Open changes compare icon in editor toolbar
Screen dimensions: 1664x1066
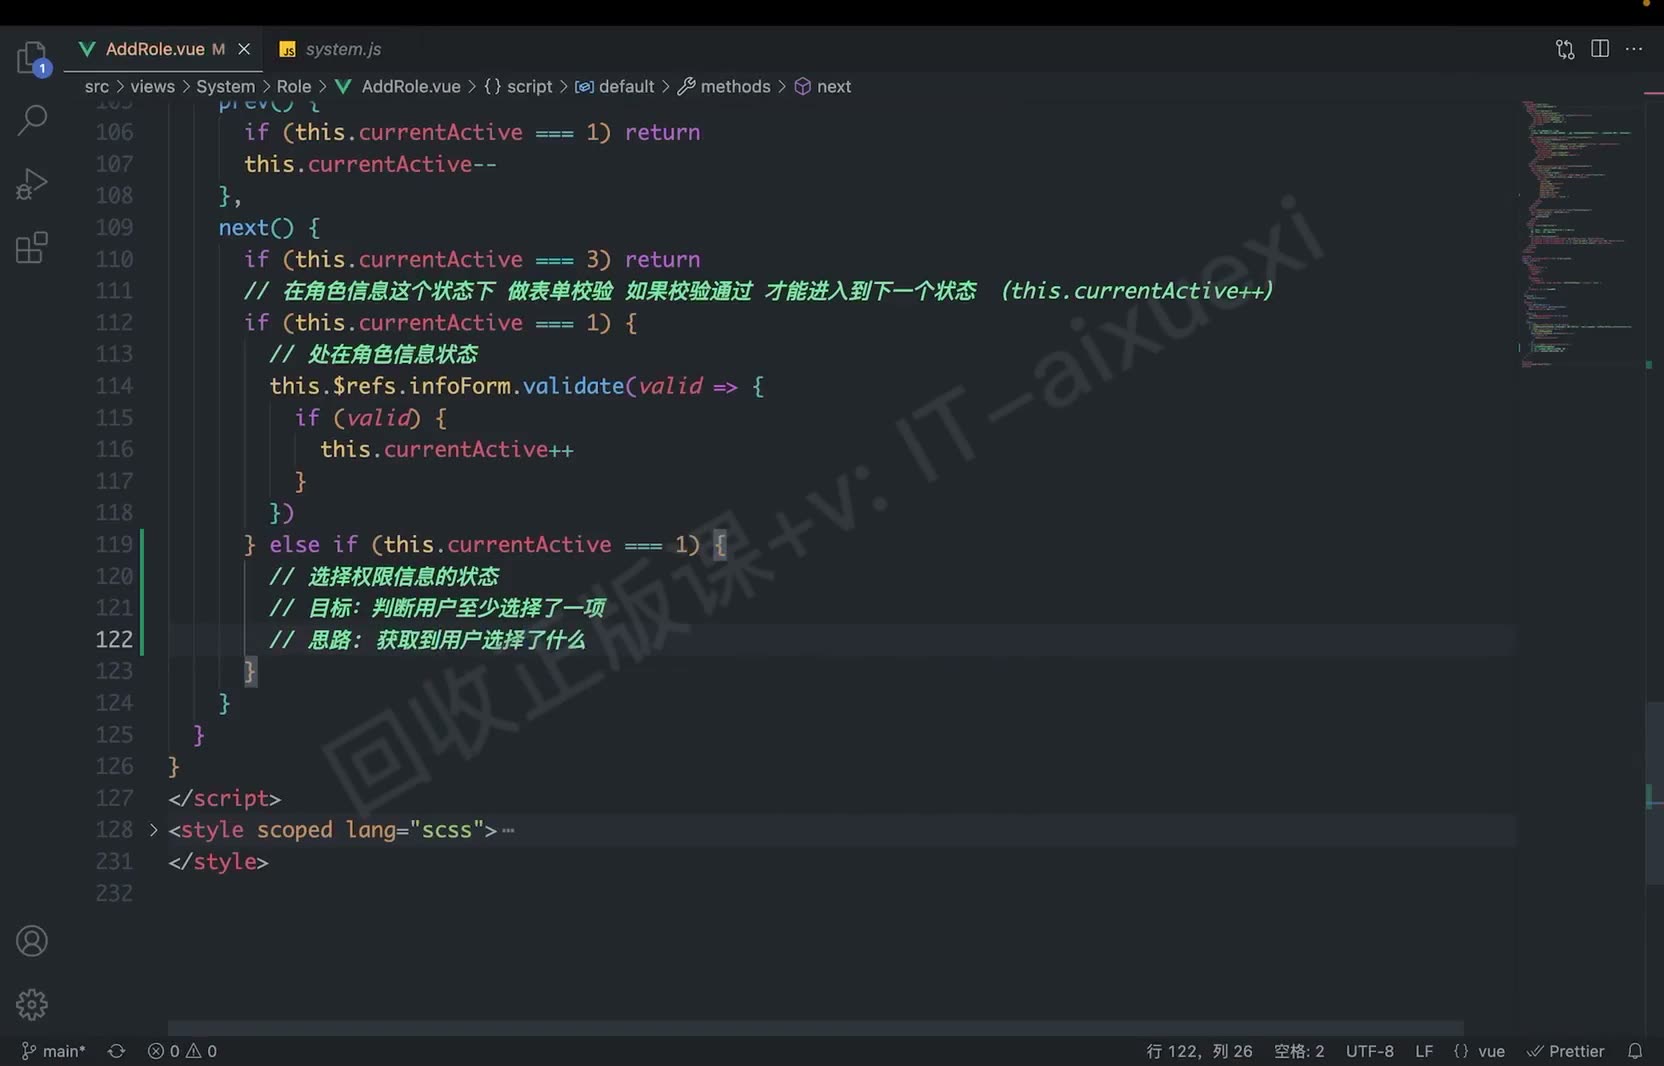tap(1565, 49)
